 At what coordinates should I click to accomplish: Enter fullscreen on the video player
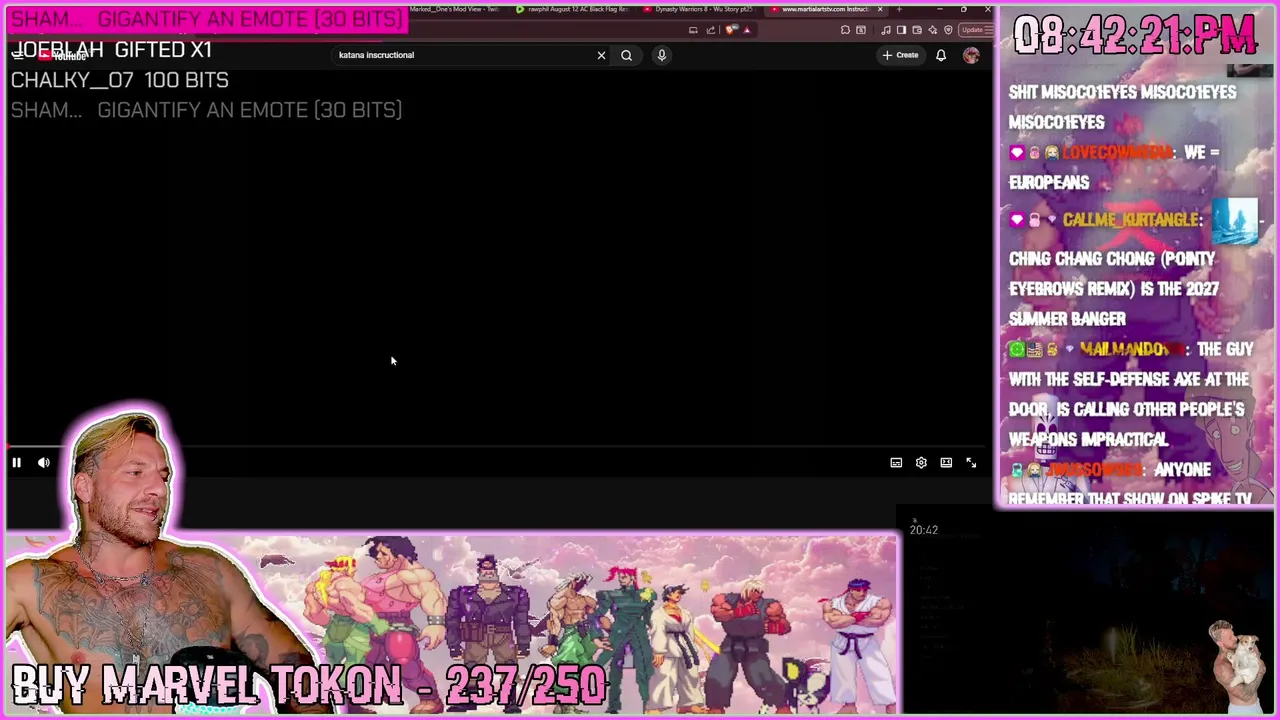click(x=971, y=463)
